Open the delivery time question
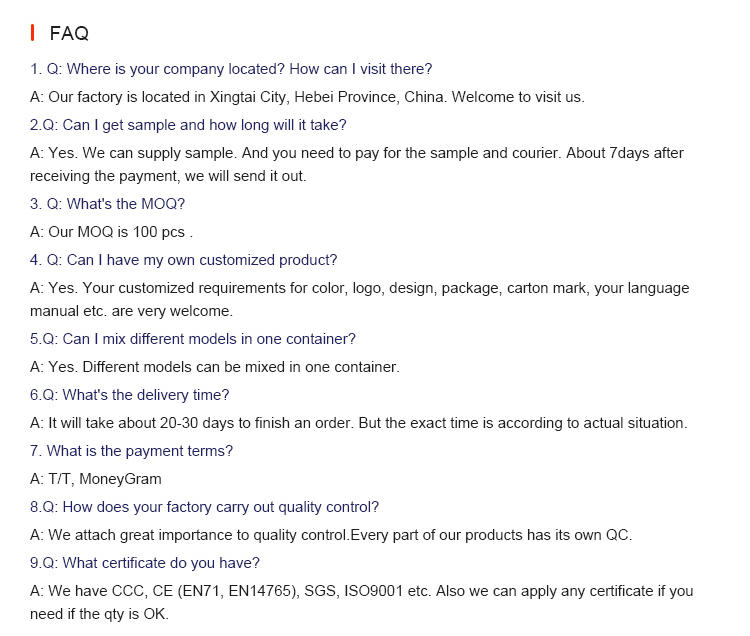 [129, 395]
